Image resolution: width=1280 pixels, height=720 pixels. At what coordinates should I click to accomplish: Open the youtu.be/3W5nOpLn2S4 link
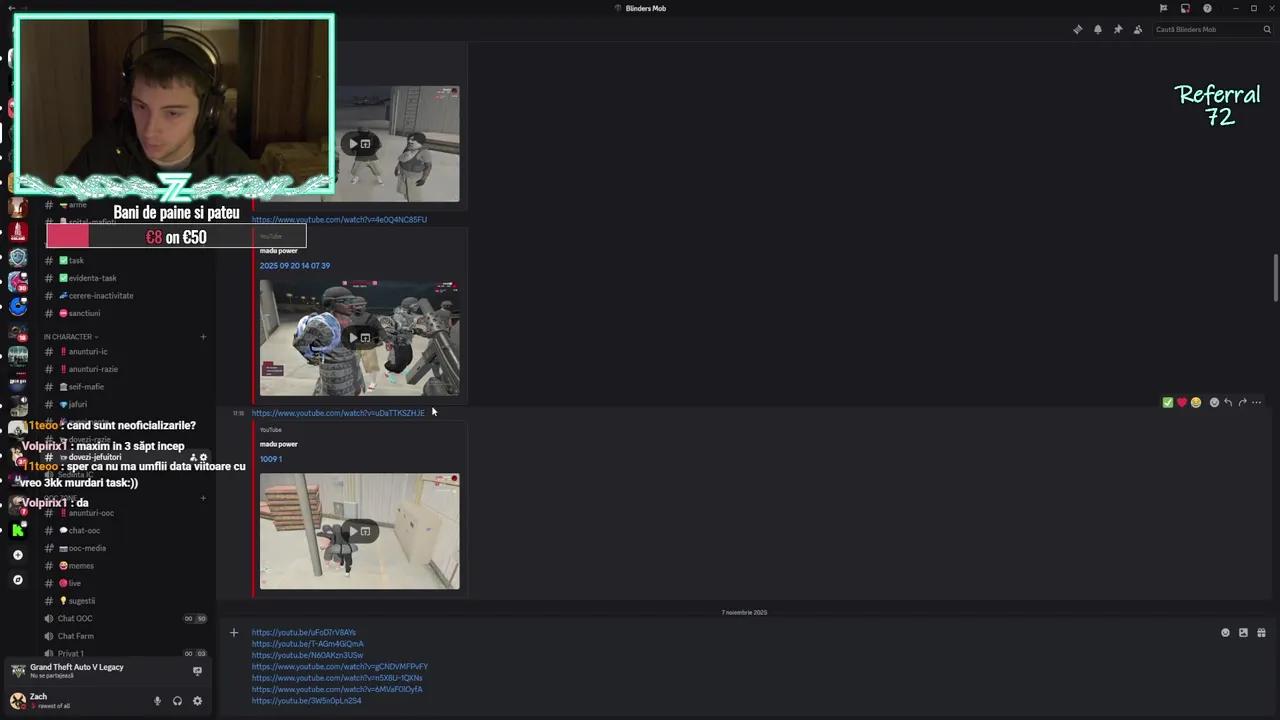tap(306, 700)
